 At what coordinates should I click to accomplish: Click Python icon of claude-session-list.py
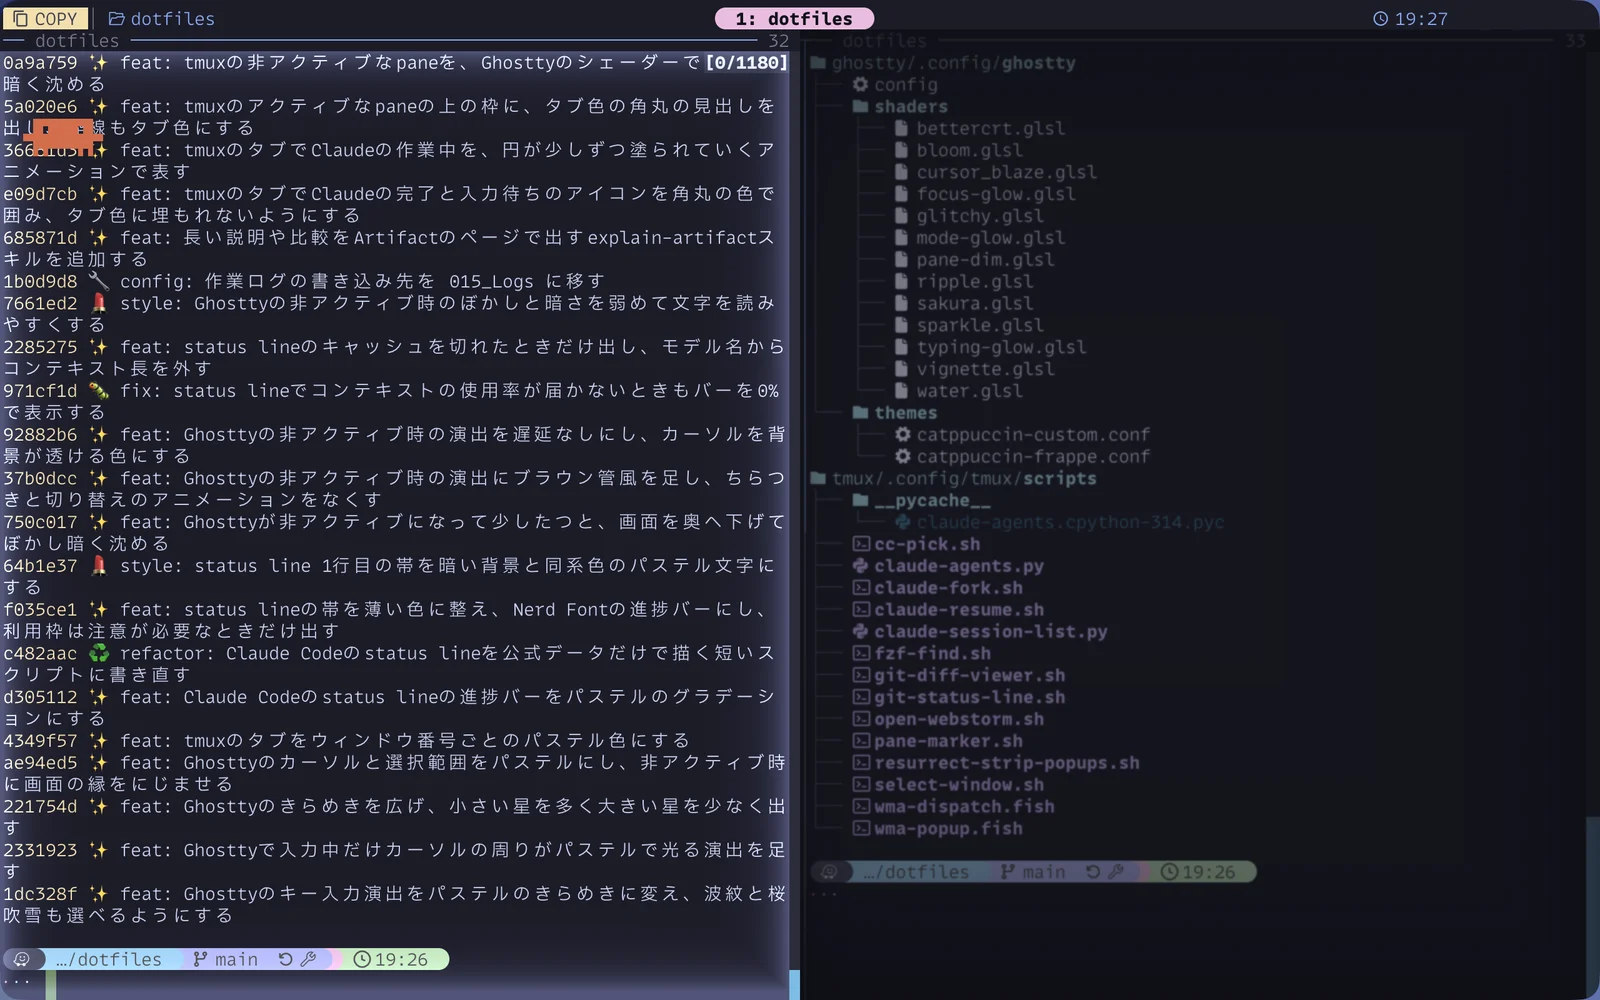tap(860, 631)
